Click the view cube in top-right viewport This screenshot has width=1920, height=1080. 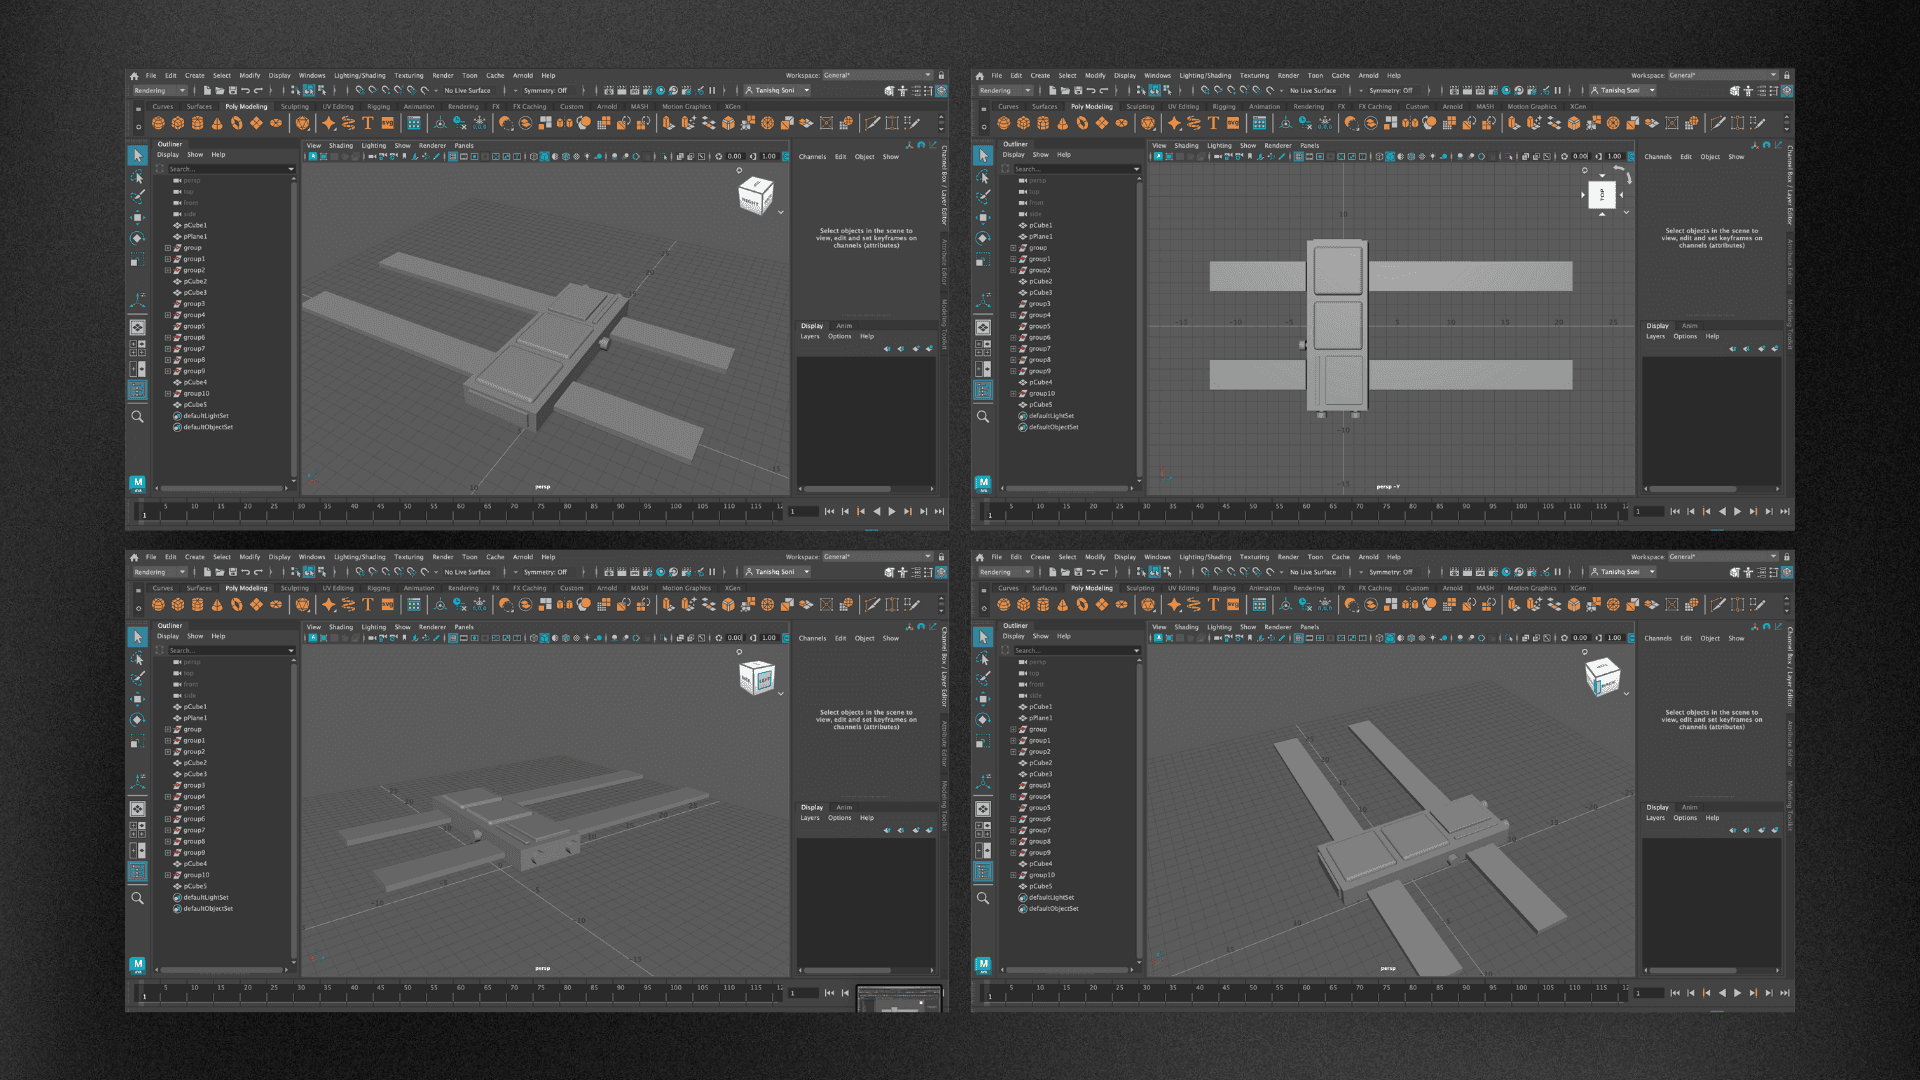point(1601,195)
